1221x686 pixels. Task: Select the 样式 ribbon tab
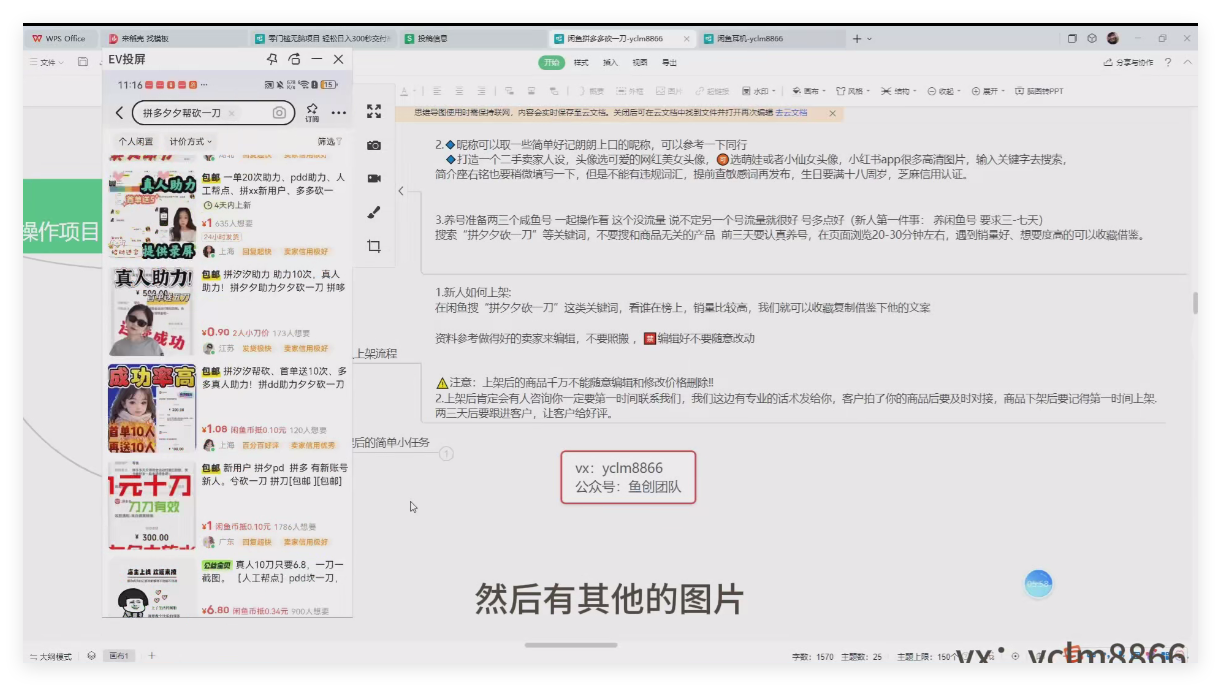click(581, 62)
